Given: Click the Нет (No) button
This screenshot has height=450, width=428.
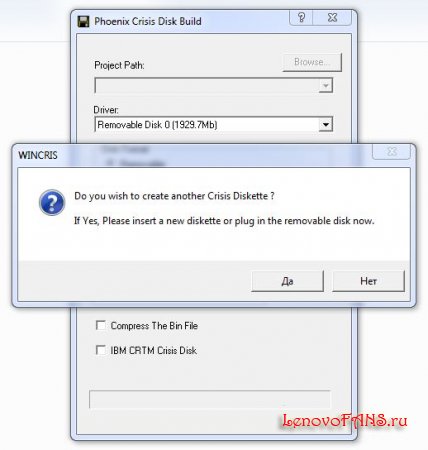Looking at the screenshot, I should pyautogui.click(x=368, y=281).
